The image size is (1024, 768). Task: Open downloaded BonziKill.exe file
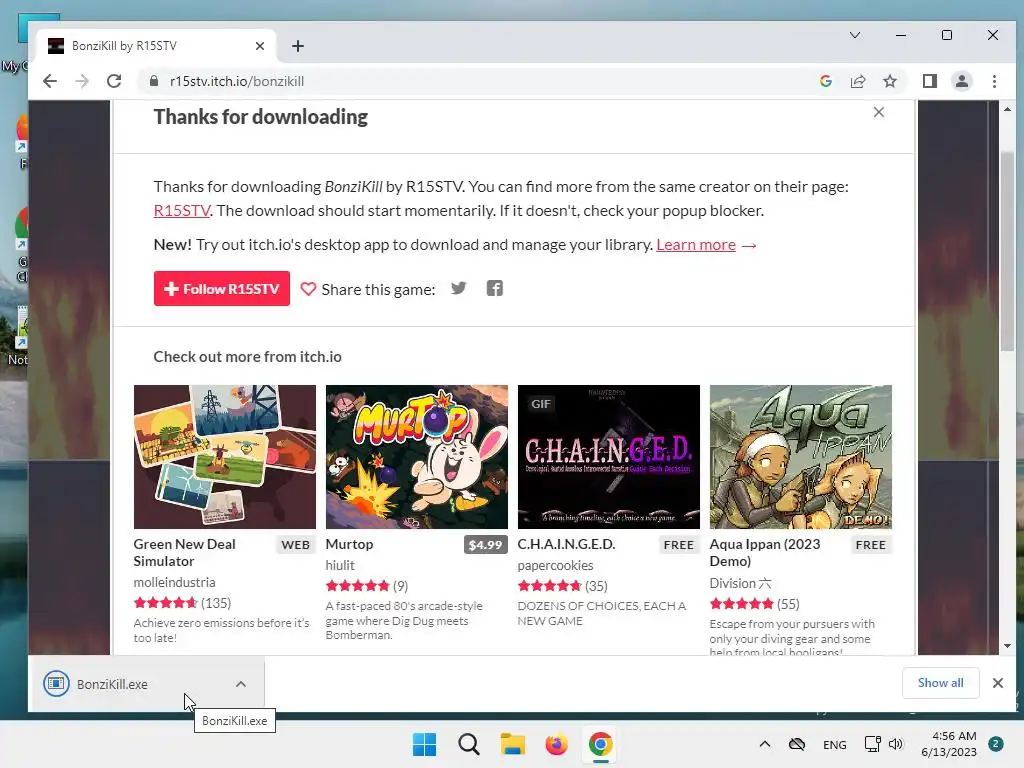tap(112, 684)
